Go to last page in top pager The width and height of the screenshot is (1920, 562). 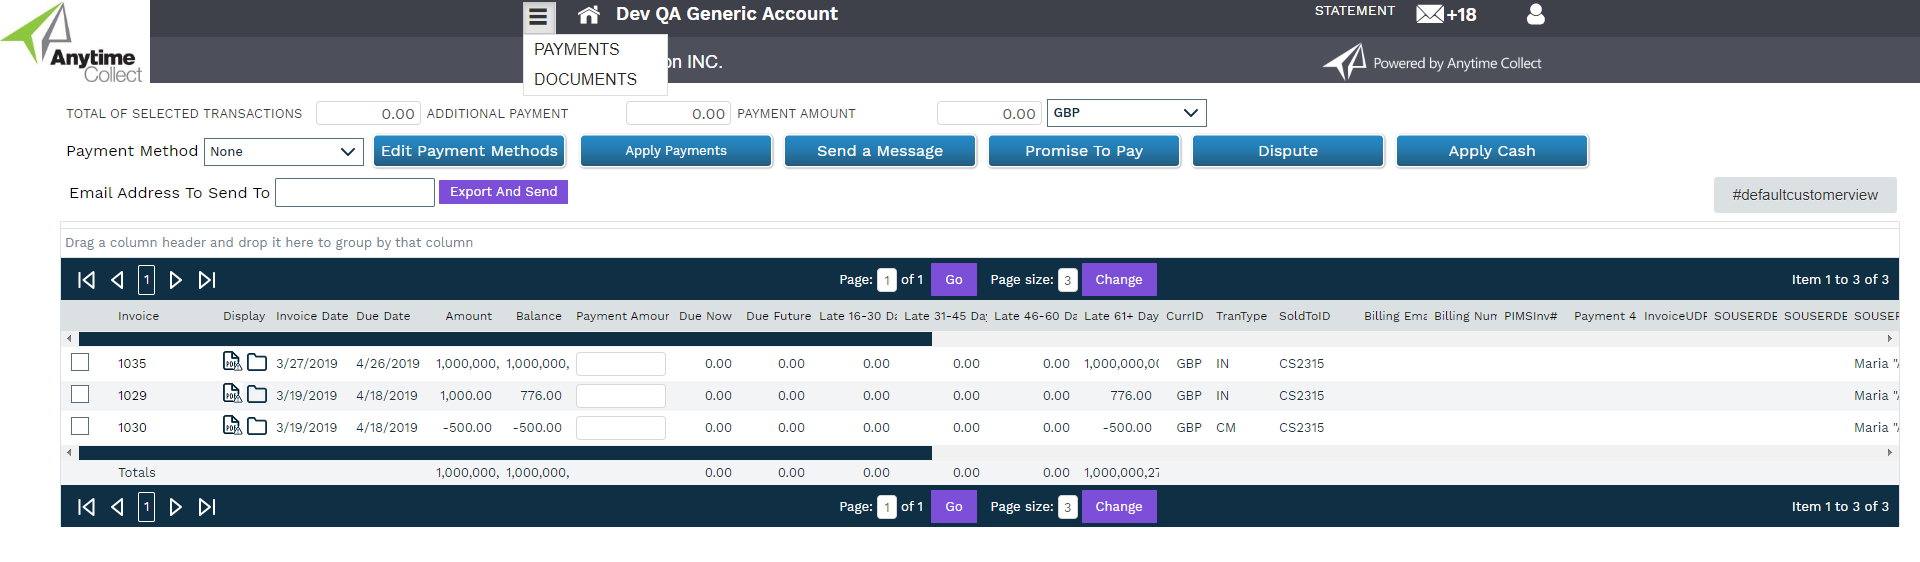click(x=207, y=280)
